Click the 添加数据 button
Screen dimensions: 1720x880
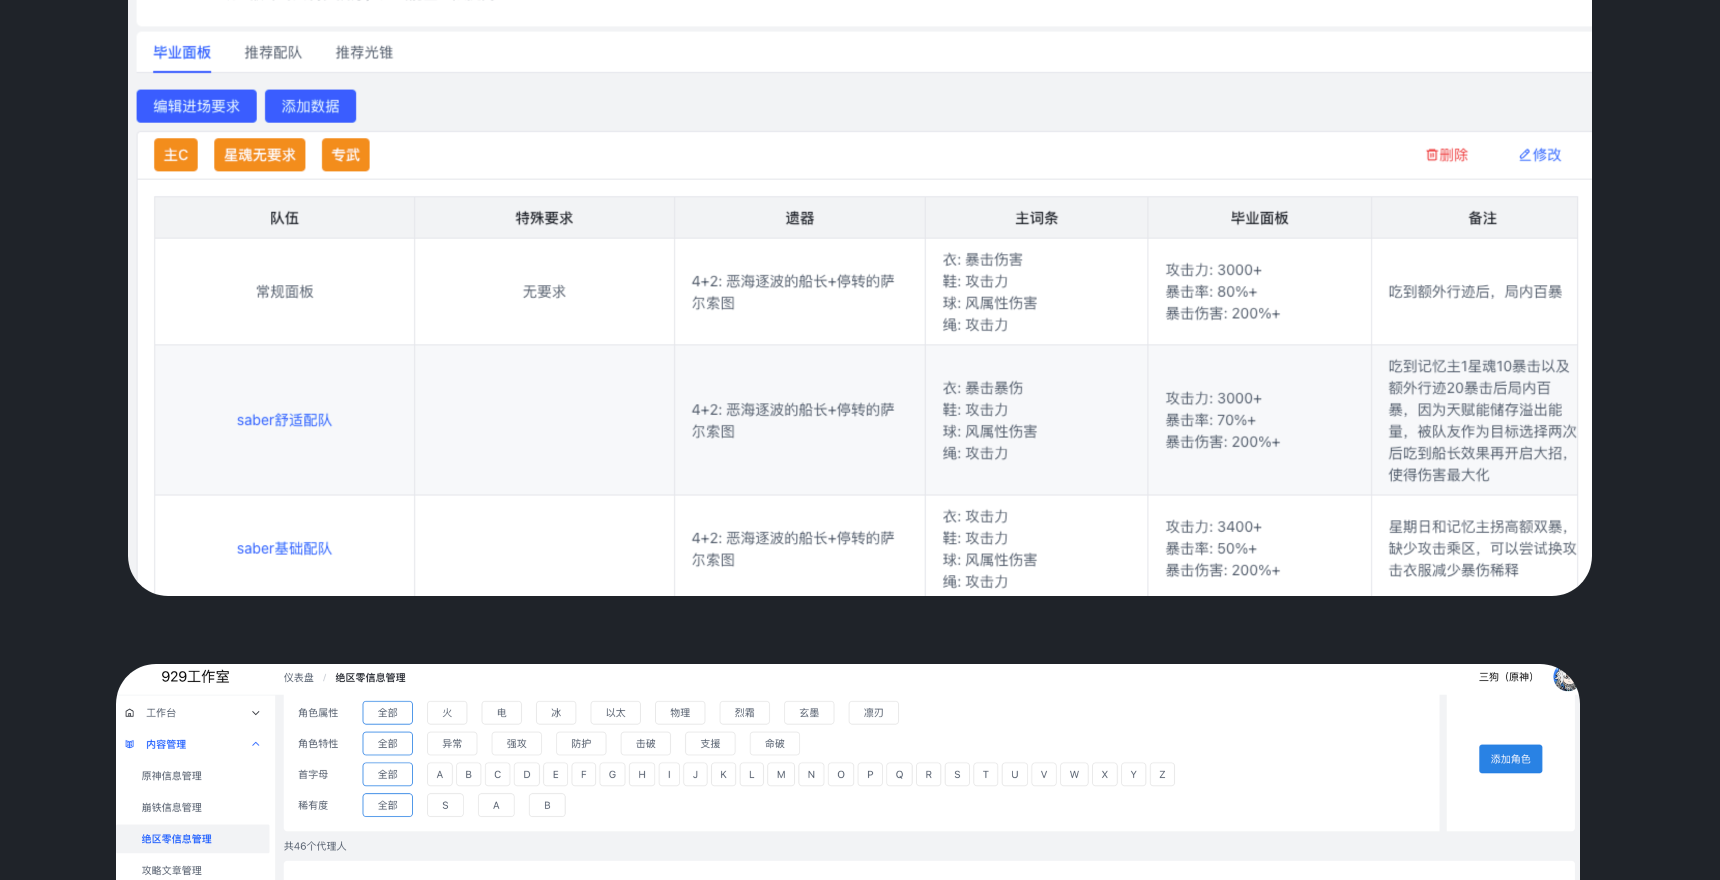(310, 106)
